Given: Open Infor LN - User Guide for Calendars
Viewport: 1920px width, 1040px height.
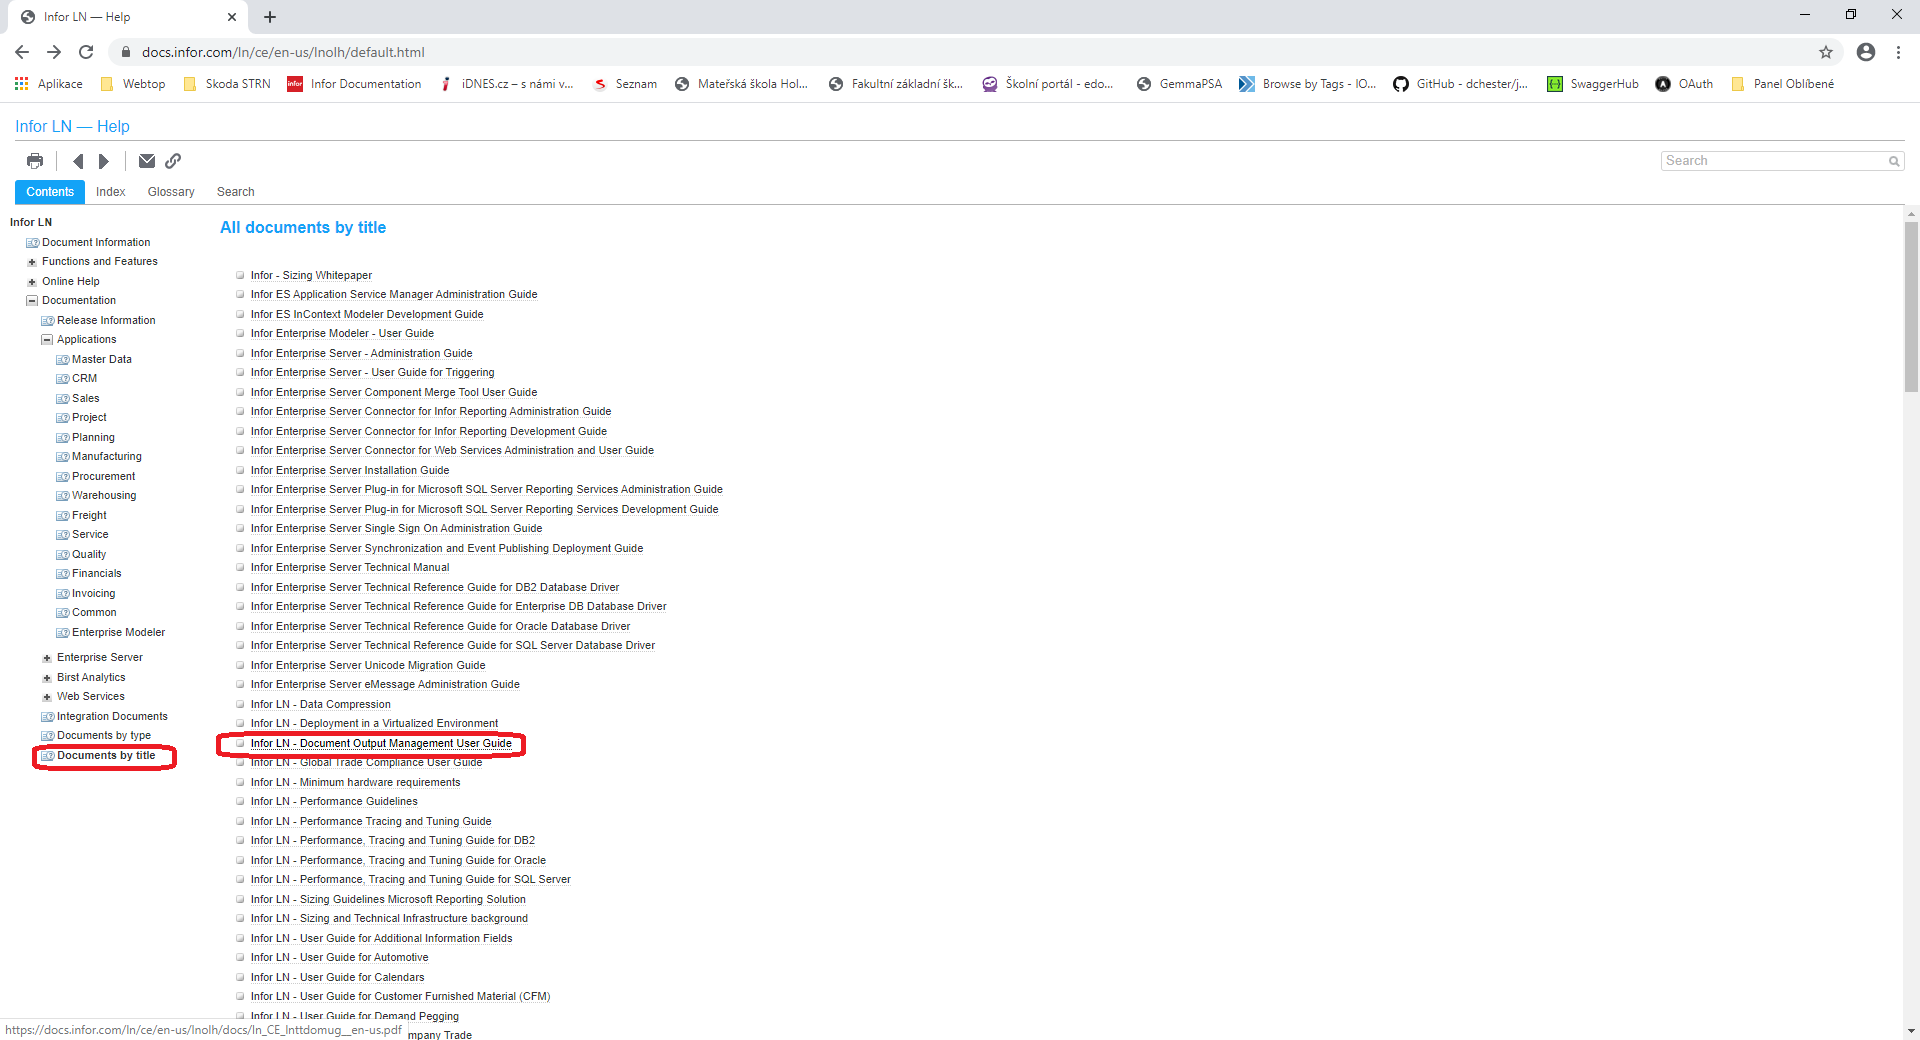Looking at the screenshot, I should coord(337,978).
